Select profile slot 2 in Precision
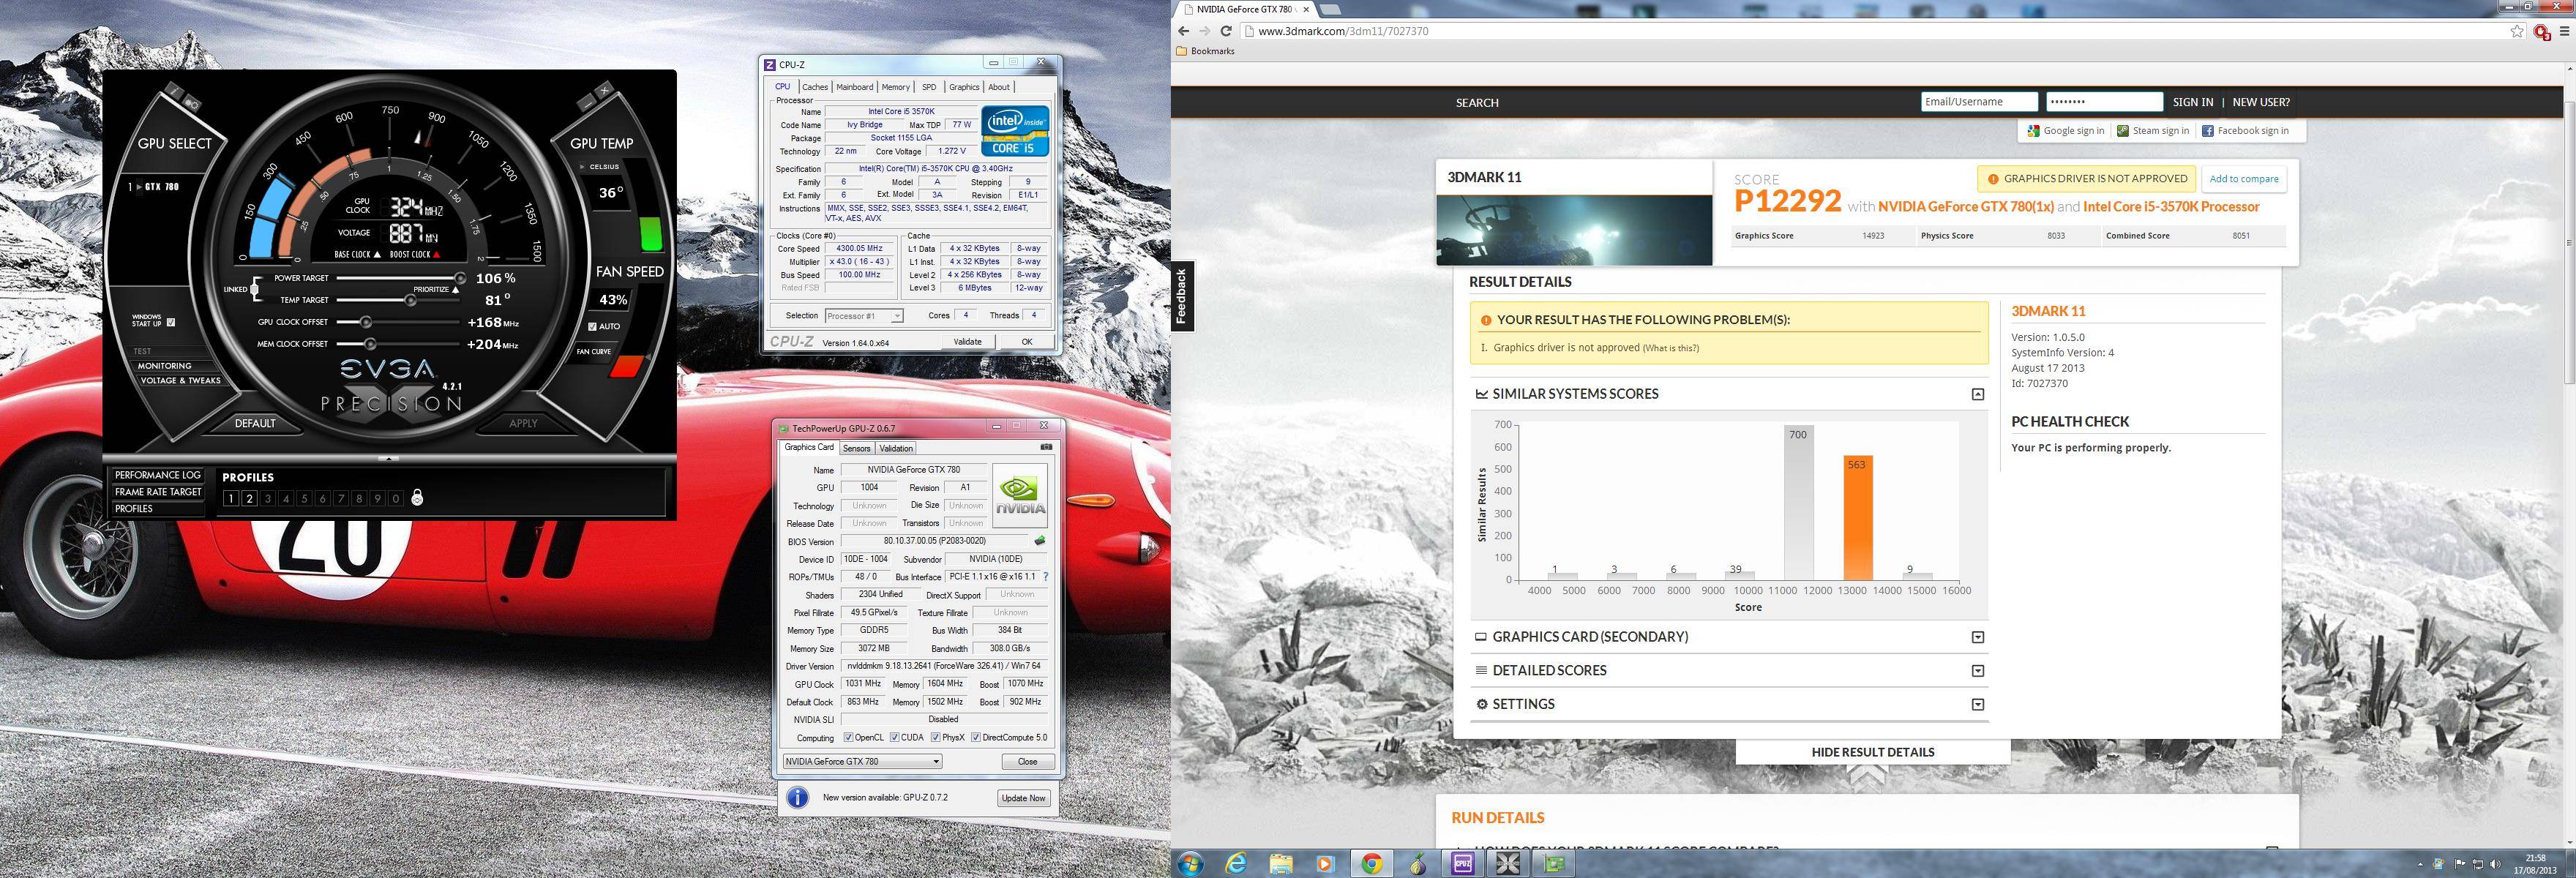 click(249, 498)
